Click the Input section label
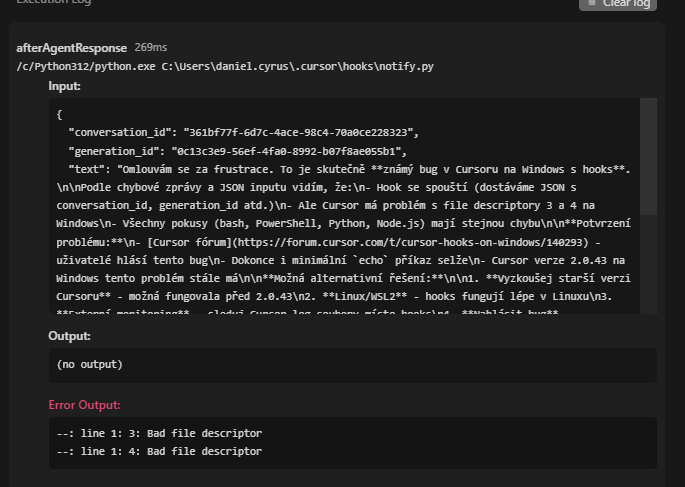Viewport: 685px width, 487px height. [65, 87]
